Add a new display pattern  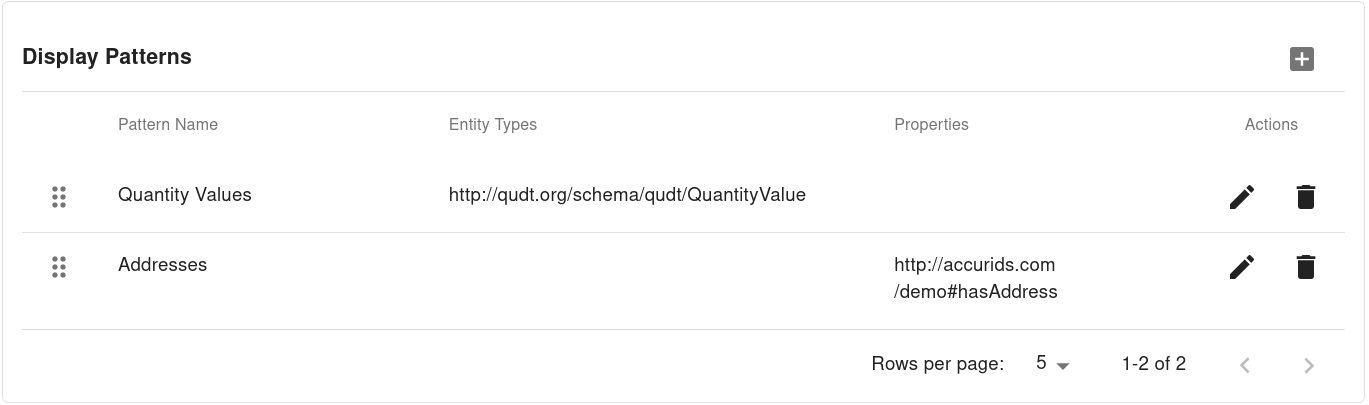coord(1301,59)
